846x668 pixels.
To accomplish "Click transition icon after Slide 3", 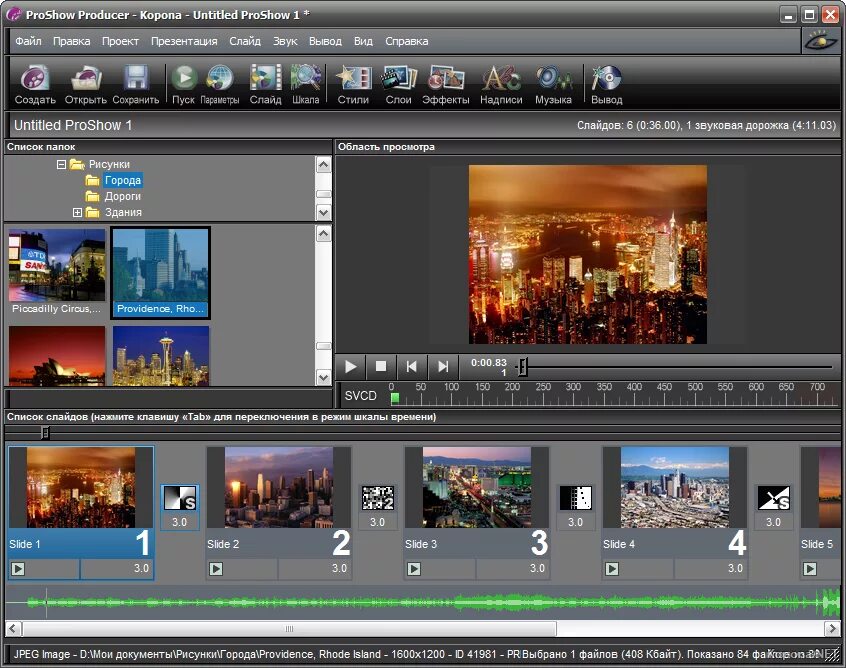I will click(x=575, y=498).
